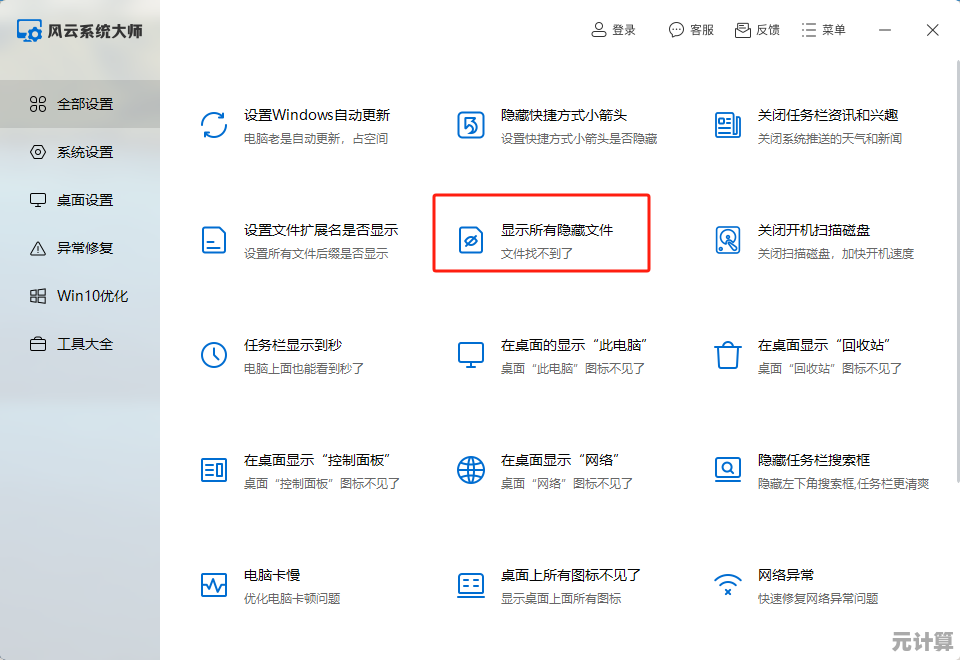Image resolution: width=960 pixels, height=660 pixels.
Task: Click description 快速修复网络异常问题
Action: click(x=818, y=599)
